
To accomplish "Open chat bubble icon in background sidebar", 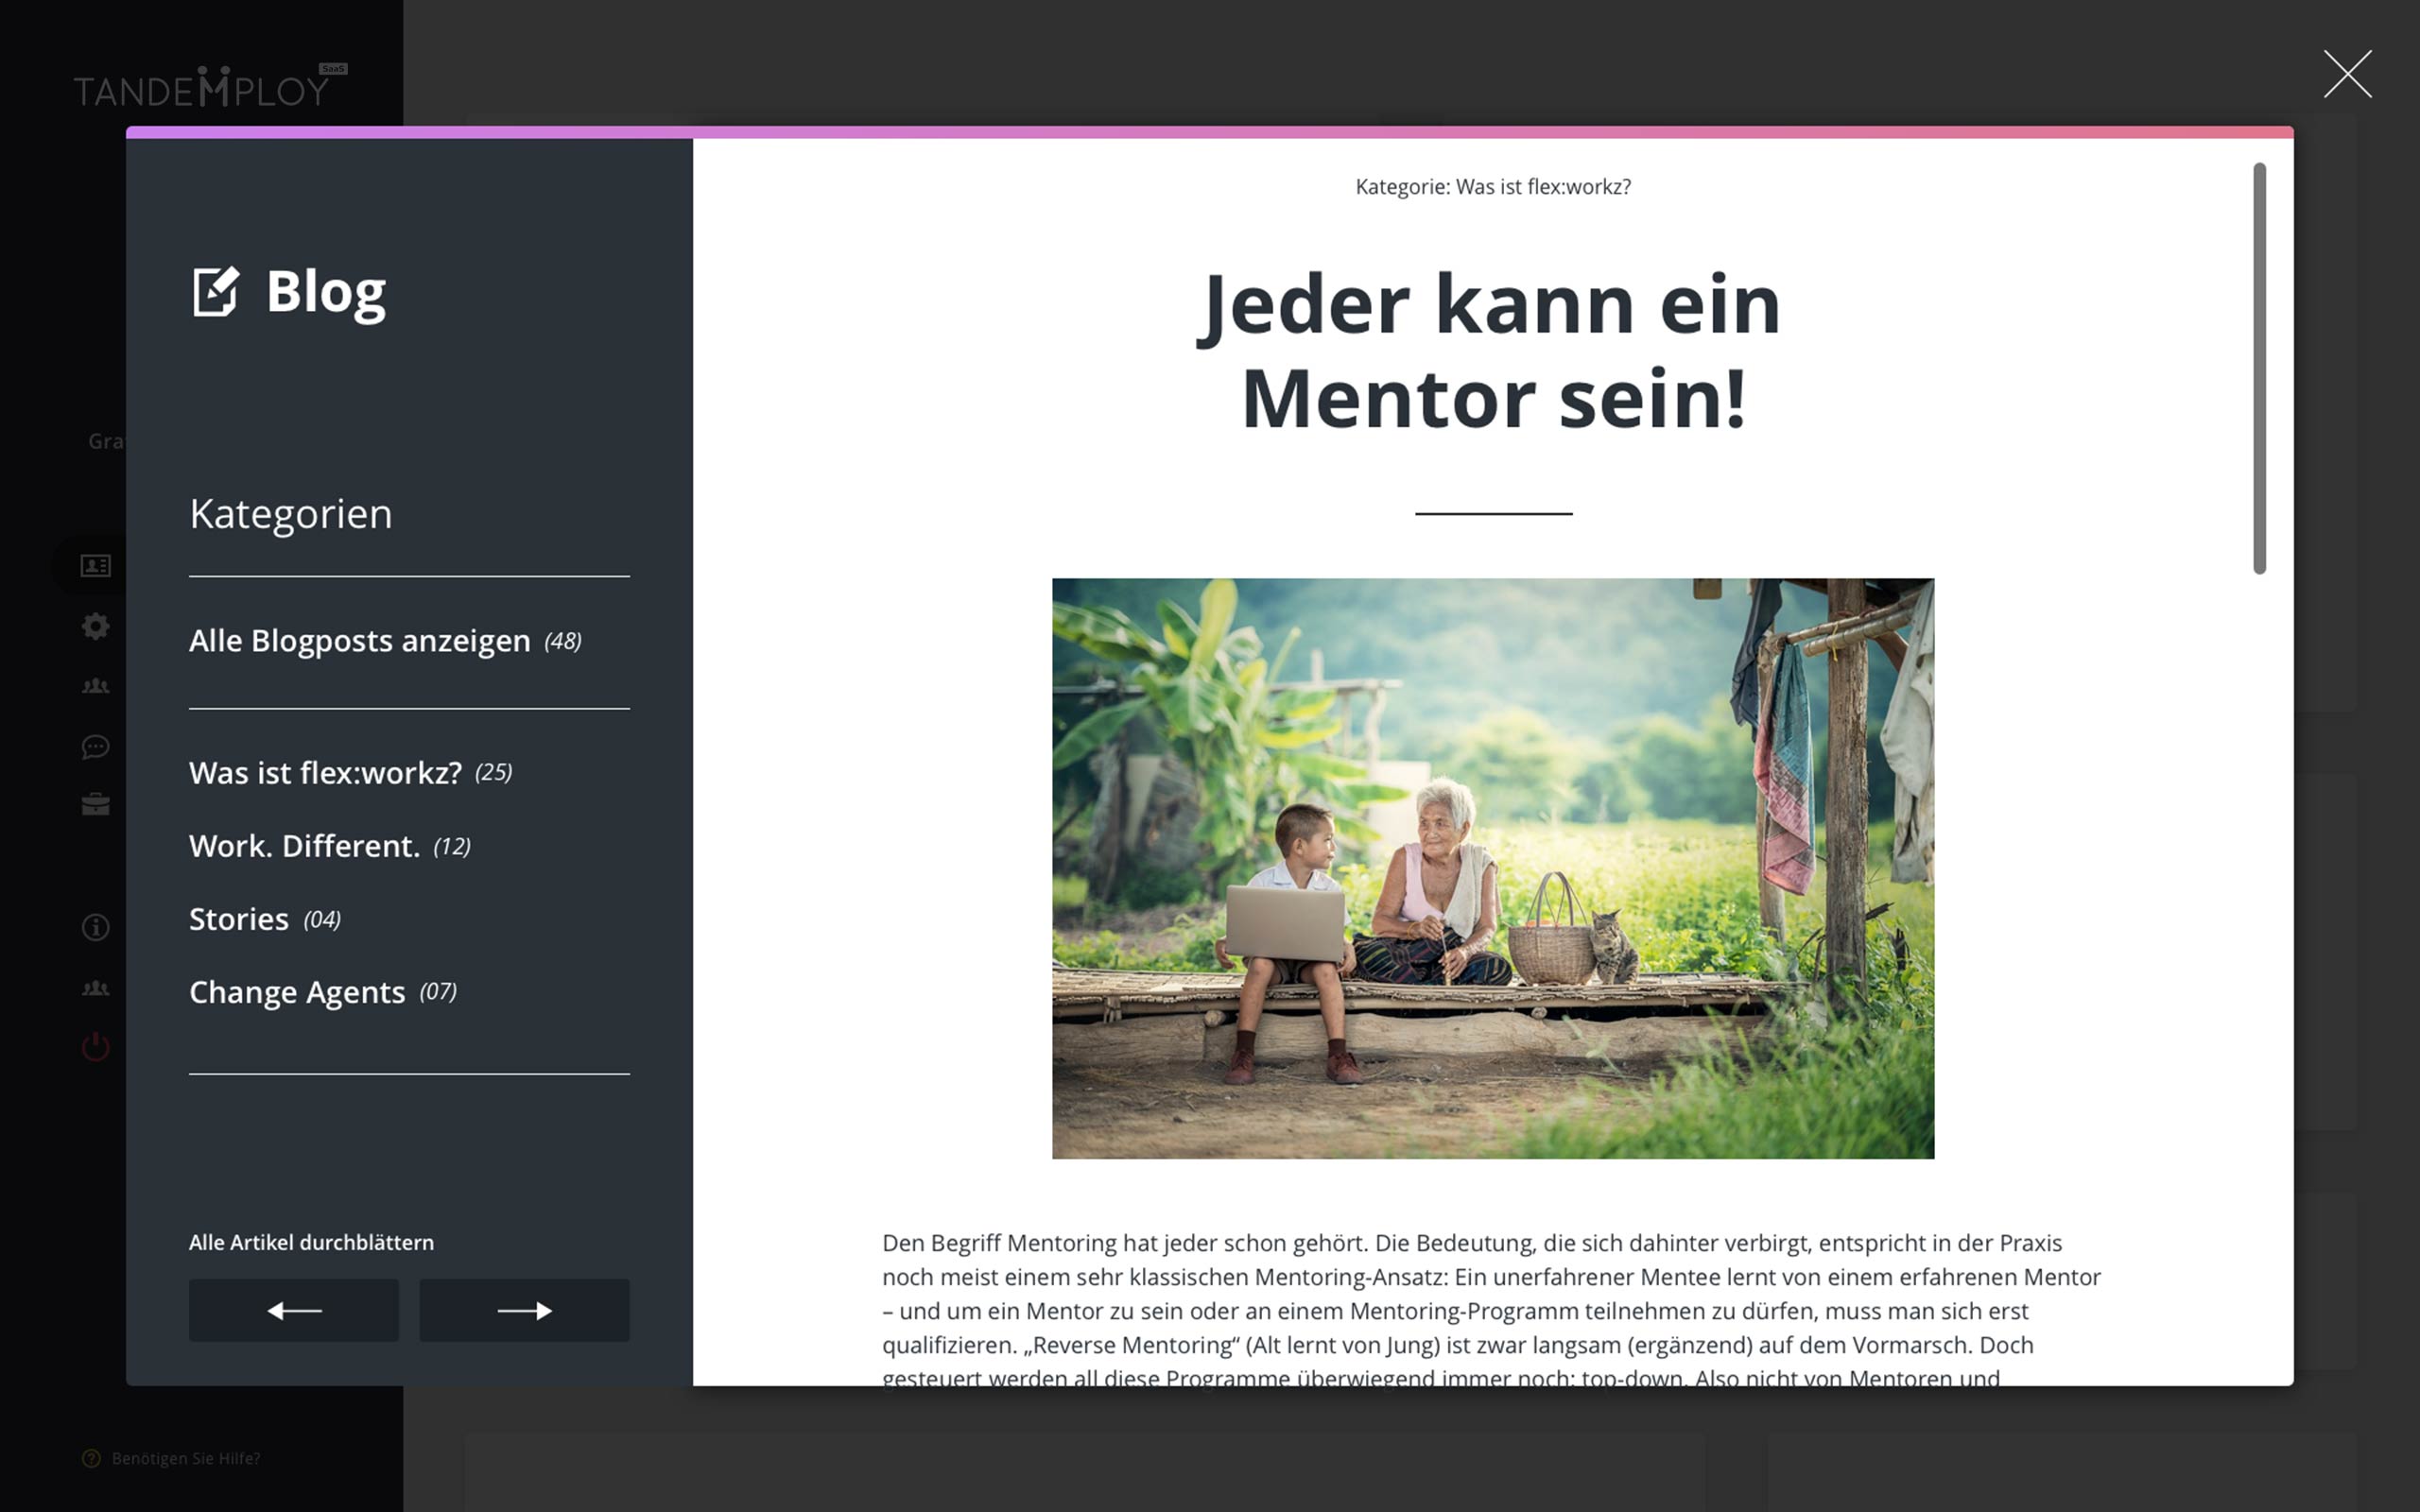I will (96, 746).
